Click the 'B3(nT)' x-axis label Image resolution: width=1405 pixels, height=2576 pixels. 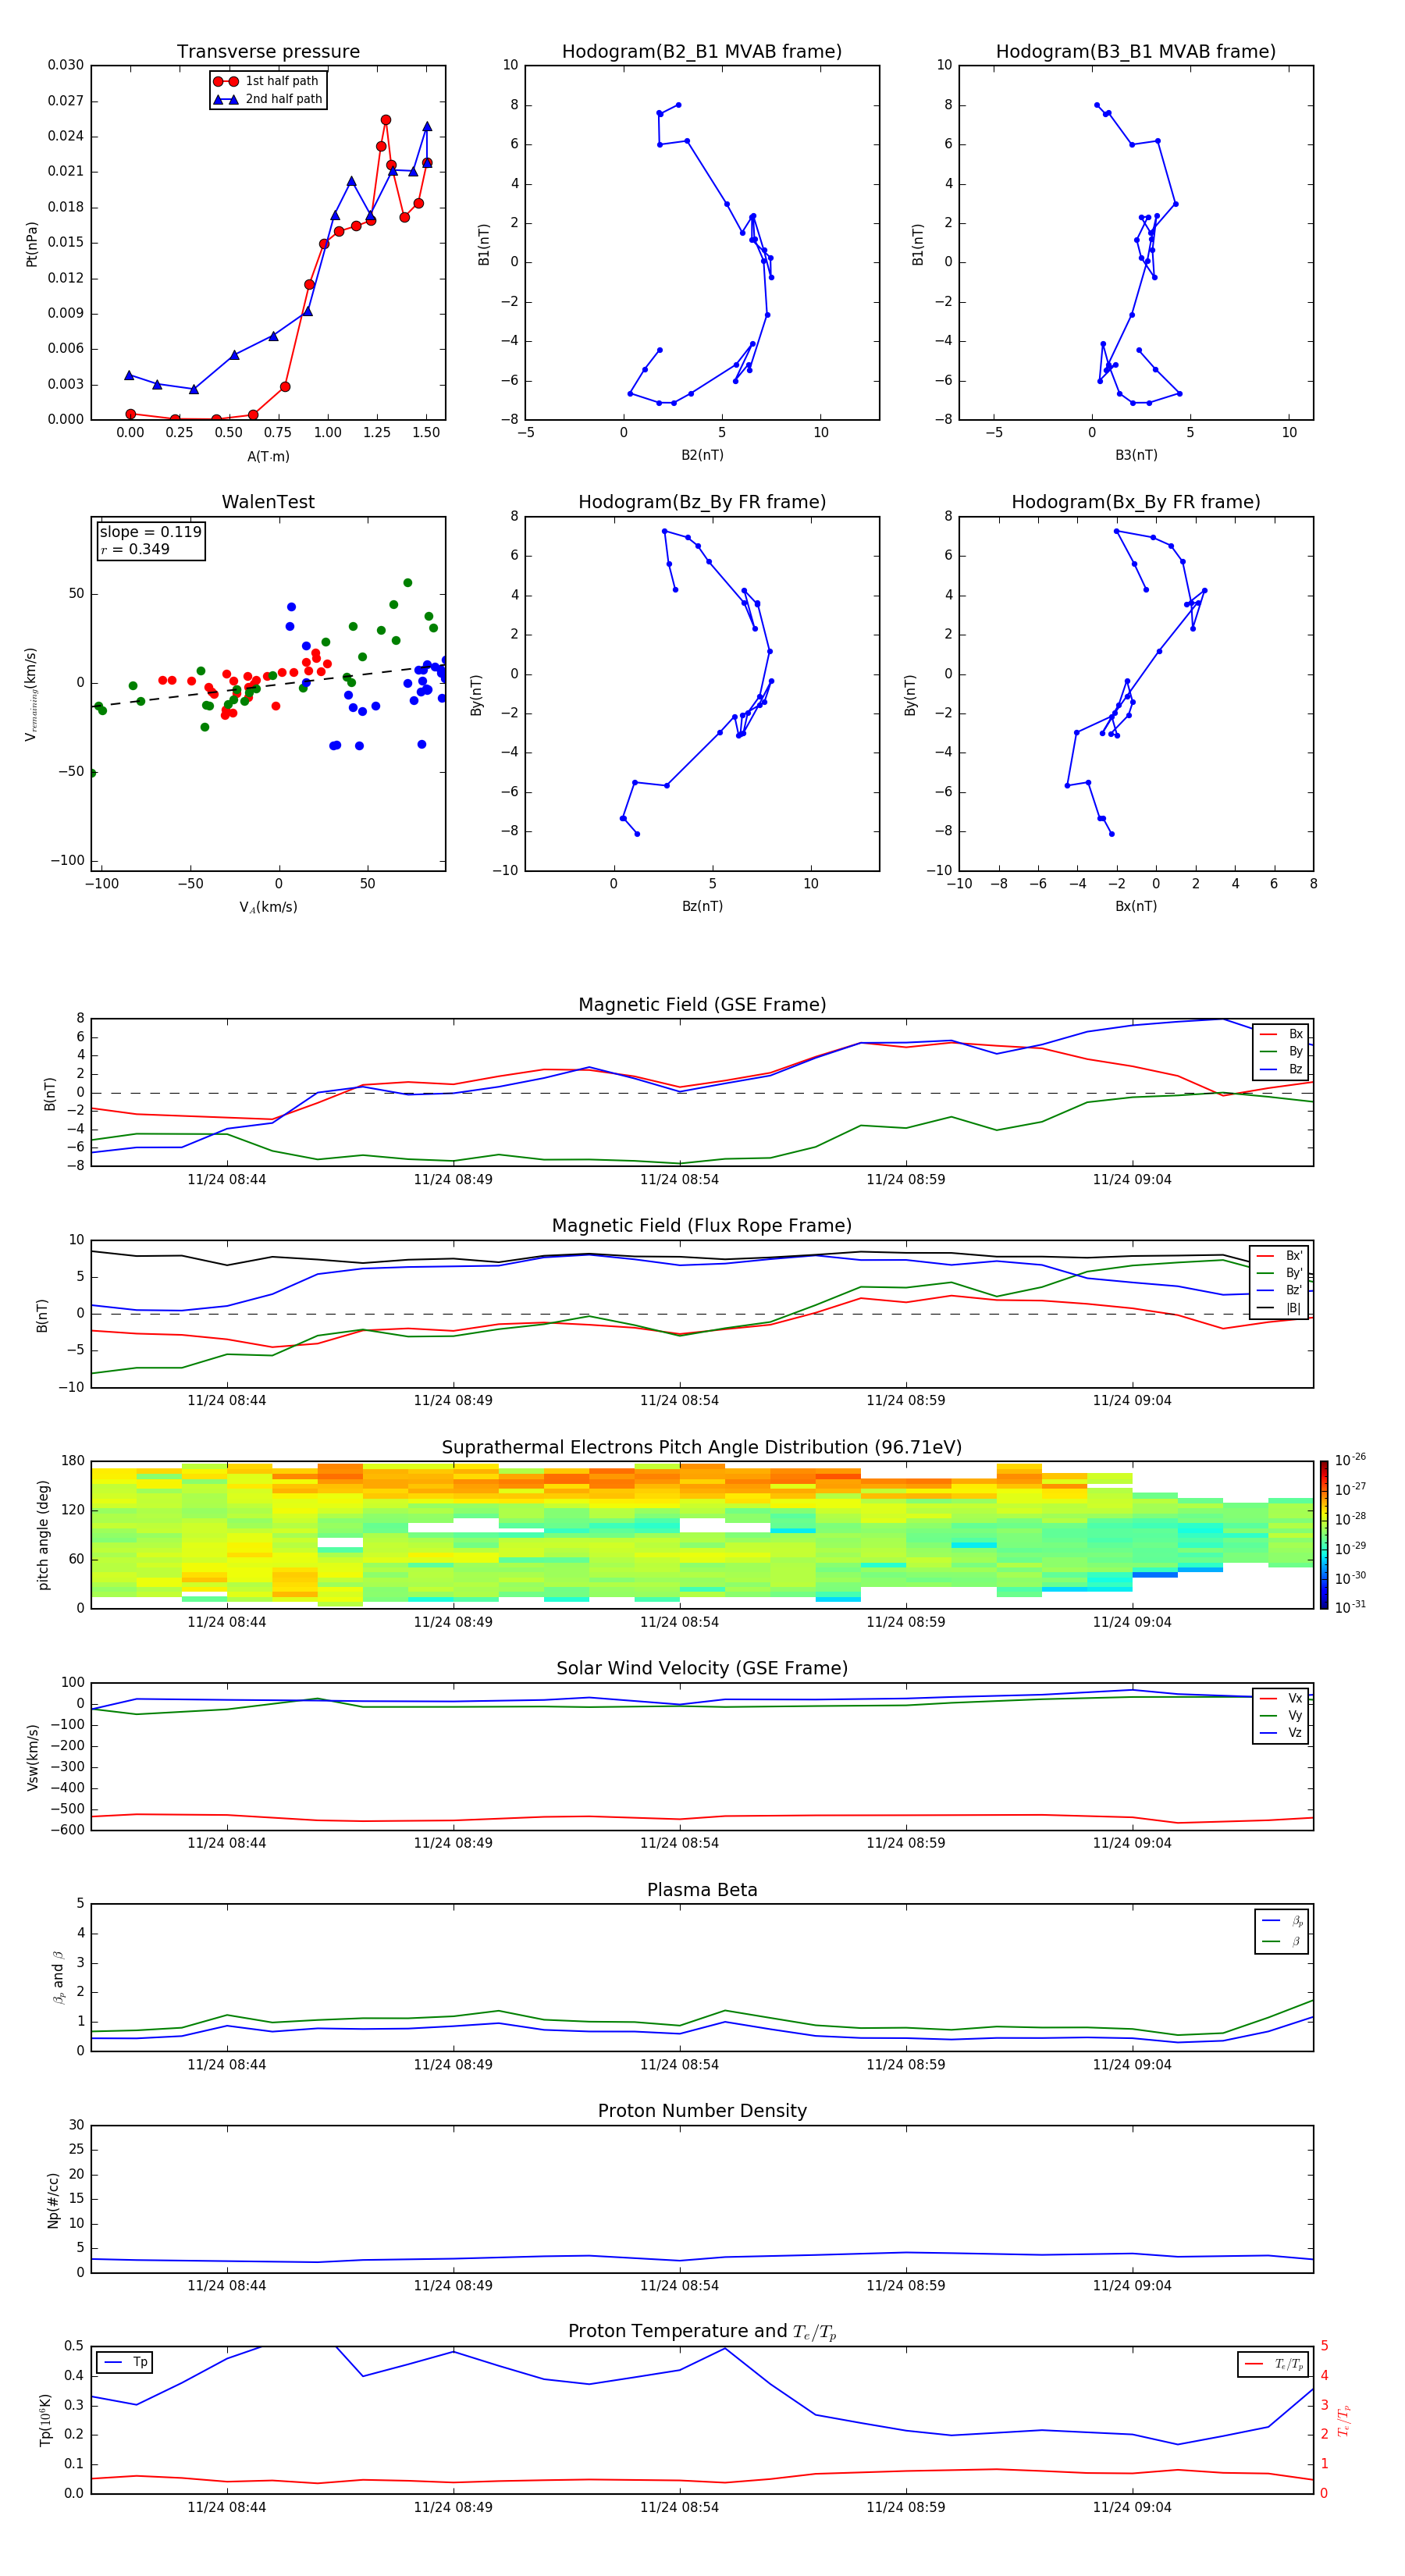point(1136,455)
